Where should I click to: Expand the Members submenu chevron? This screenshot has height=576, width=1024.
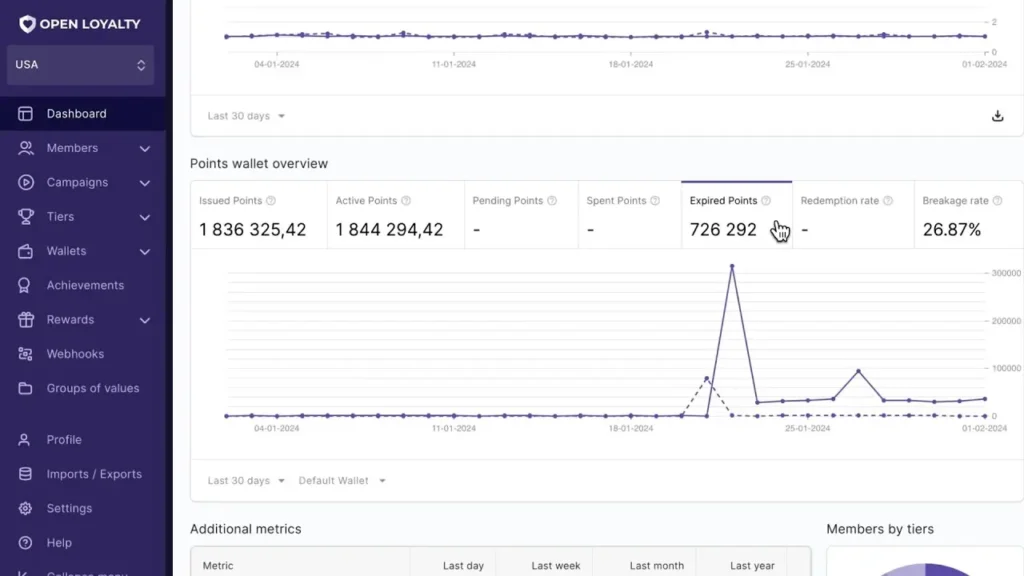click(145, 149)
